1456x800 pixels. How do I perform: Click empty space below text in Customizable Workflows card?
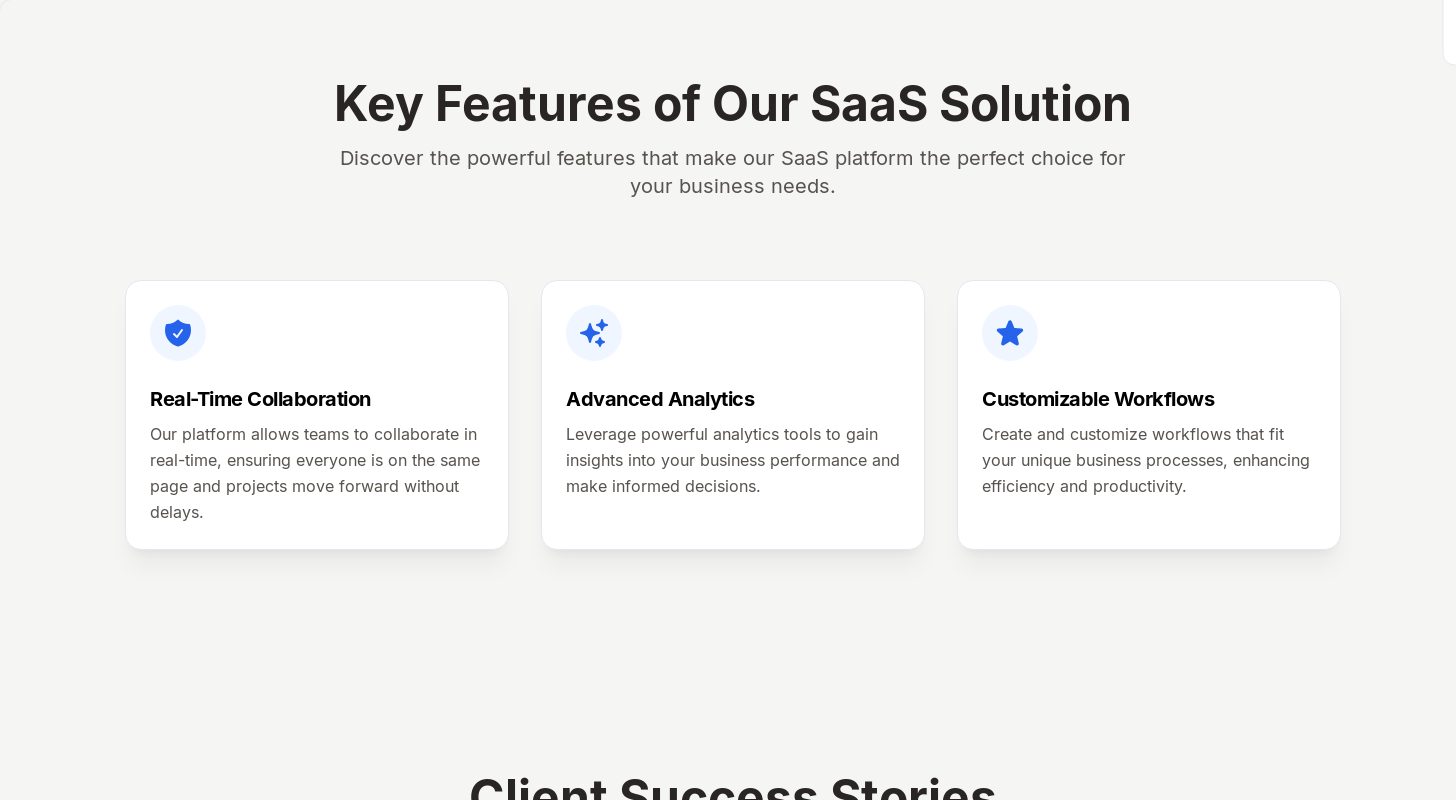[1148, 523]
